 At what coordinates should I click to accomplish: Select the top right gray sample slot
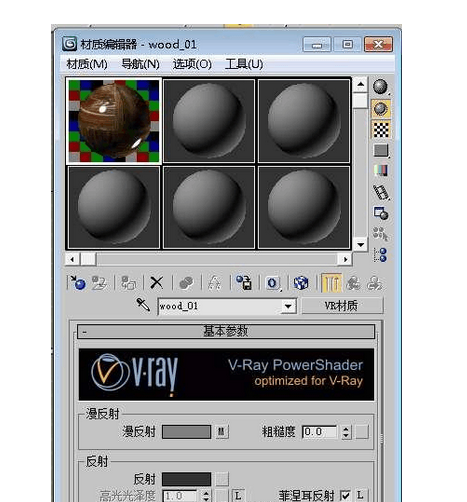pos(304,121)
